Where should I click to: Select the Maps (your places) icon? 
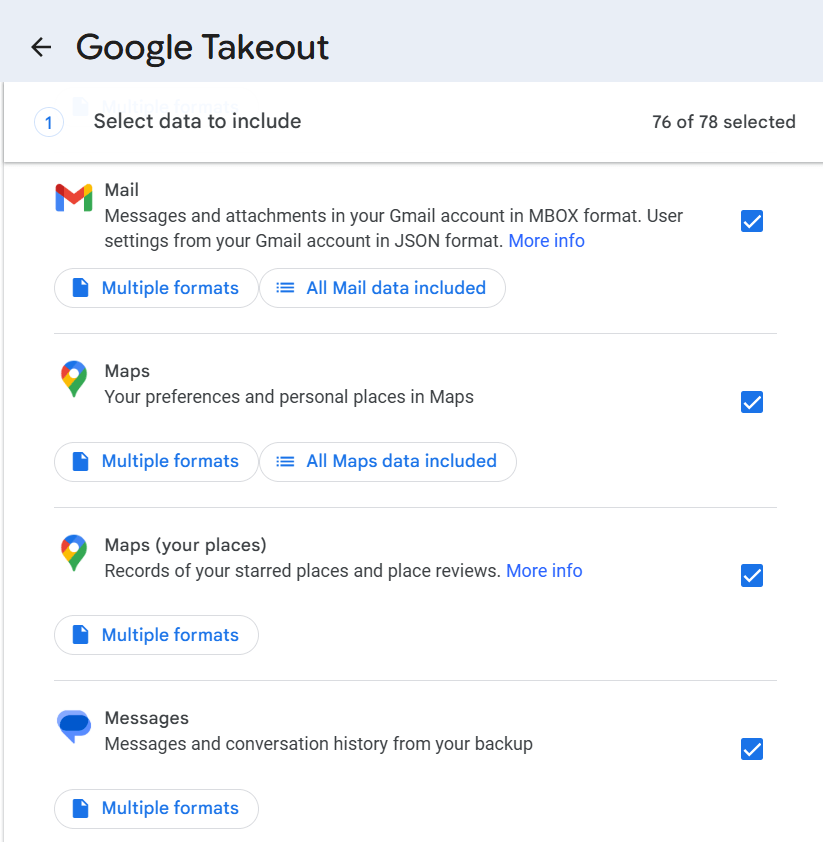[x=73, y=554]
